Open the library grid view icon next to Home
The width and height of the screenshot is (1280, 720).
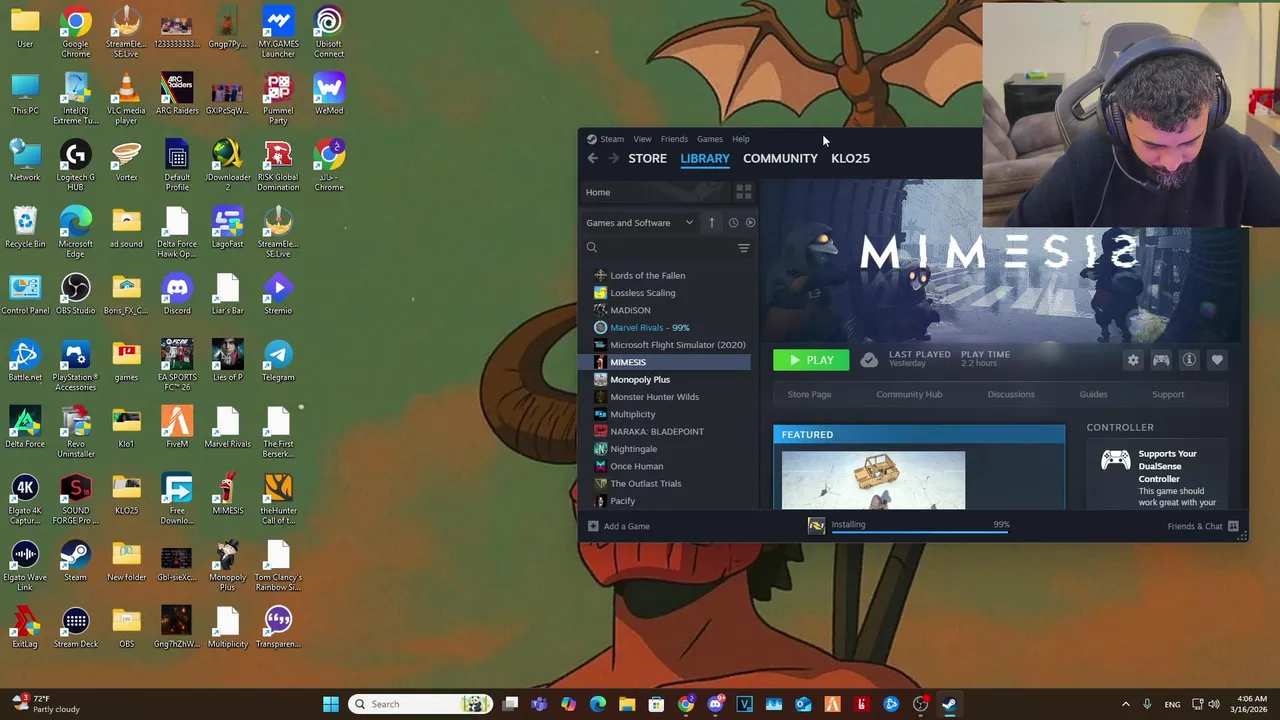(x=743, y=192)
